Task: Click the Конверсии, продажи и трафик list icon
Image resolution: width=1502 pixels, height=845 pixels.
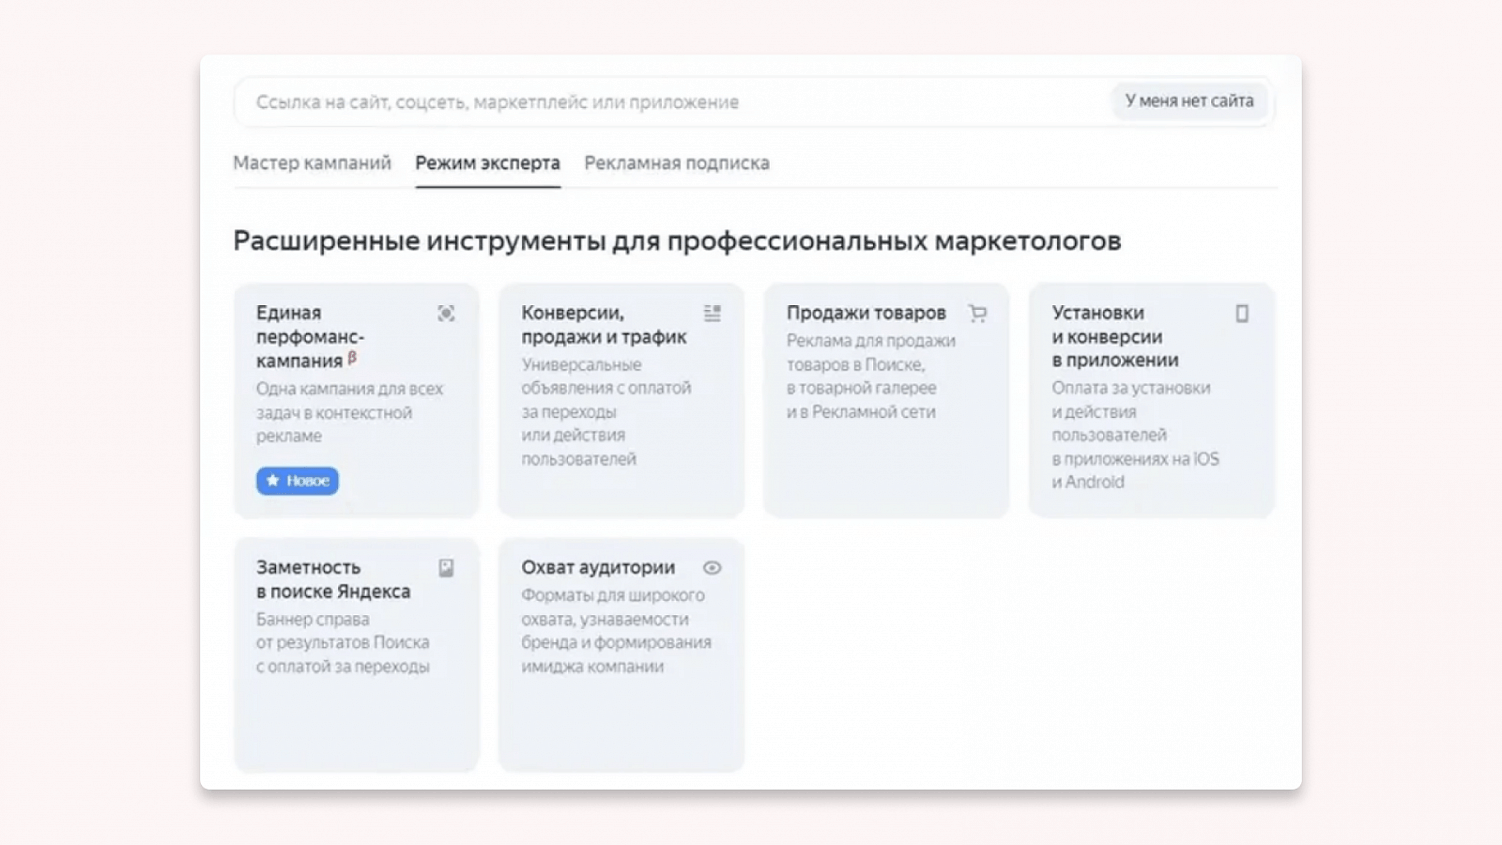Action: 712,313
